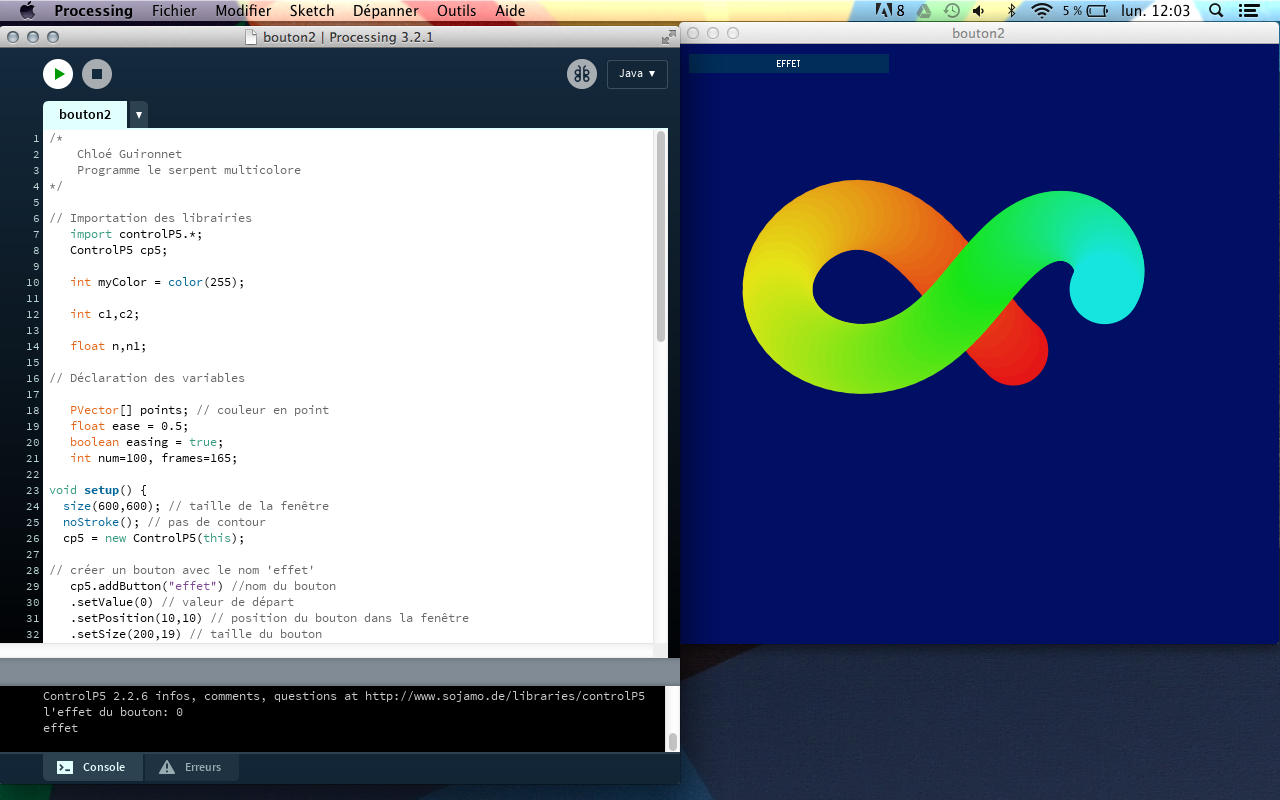Screen dimensions: 1280x800
Task: Click the 'float n,n1;' code line
Action: (108, 346)
